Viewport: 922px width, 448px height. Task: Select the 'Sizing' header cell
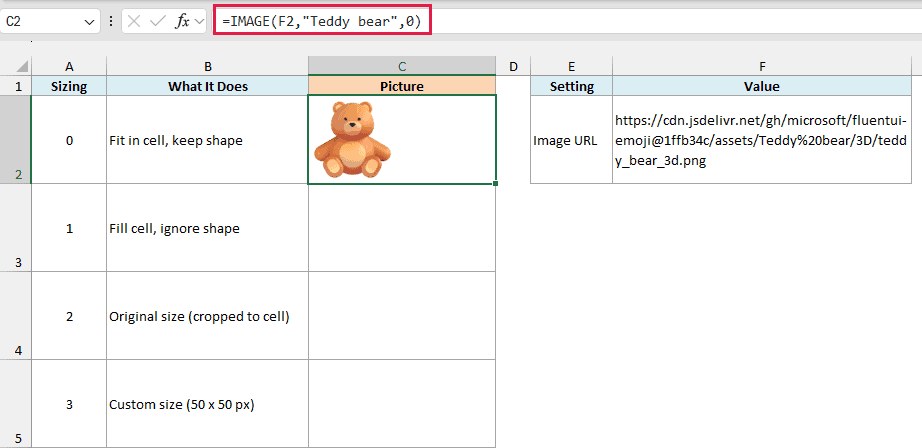pos(69,86)
